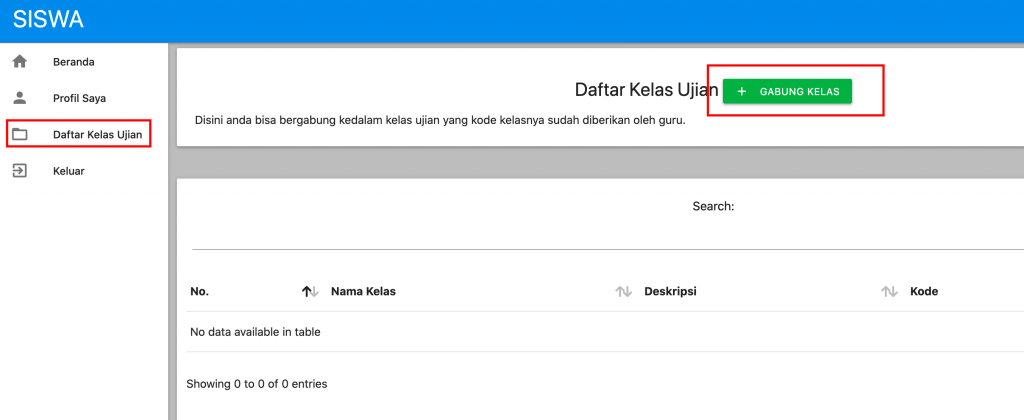Click the plus icon on the green button
1024x420 pixels.
741,92
